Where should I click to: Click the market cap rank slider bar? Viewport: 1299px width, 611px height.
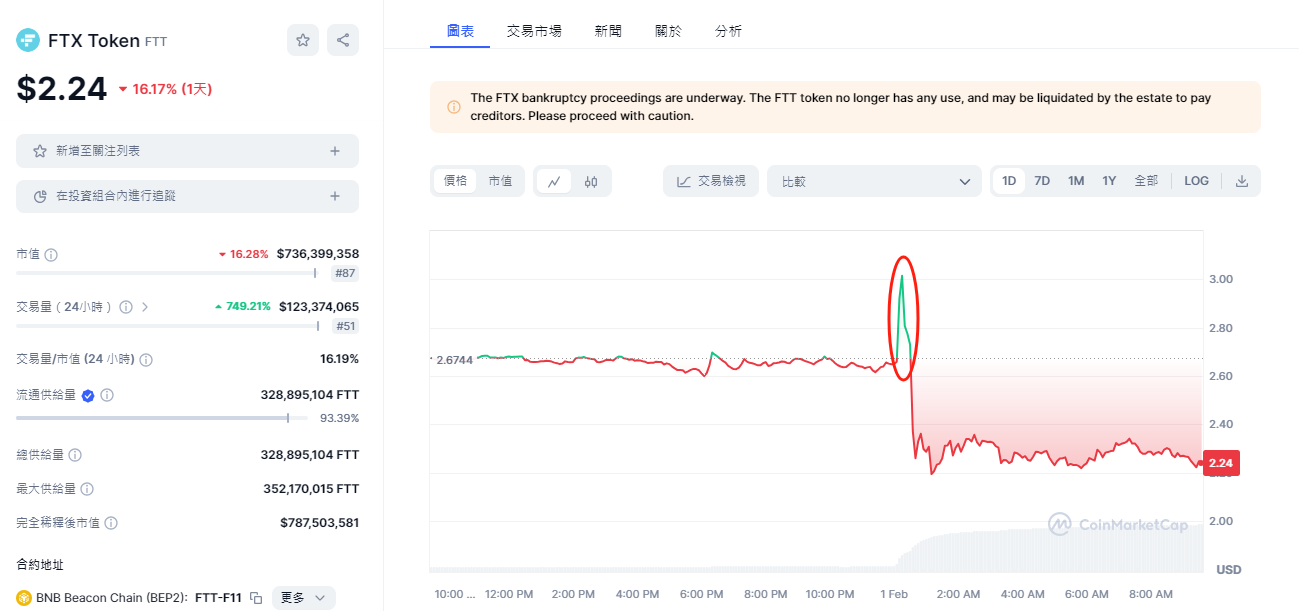click(166, 273)
